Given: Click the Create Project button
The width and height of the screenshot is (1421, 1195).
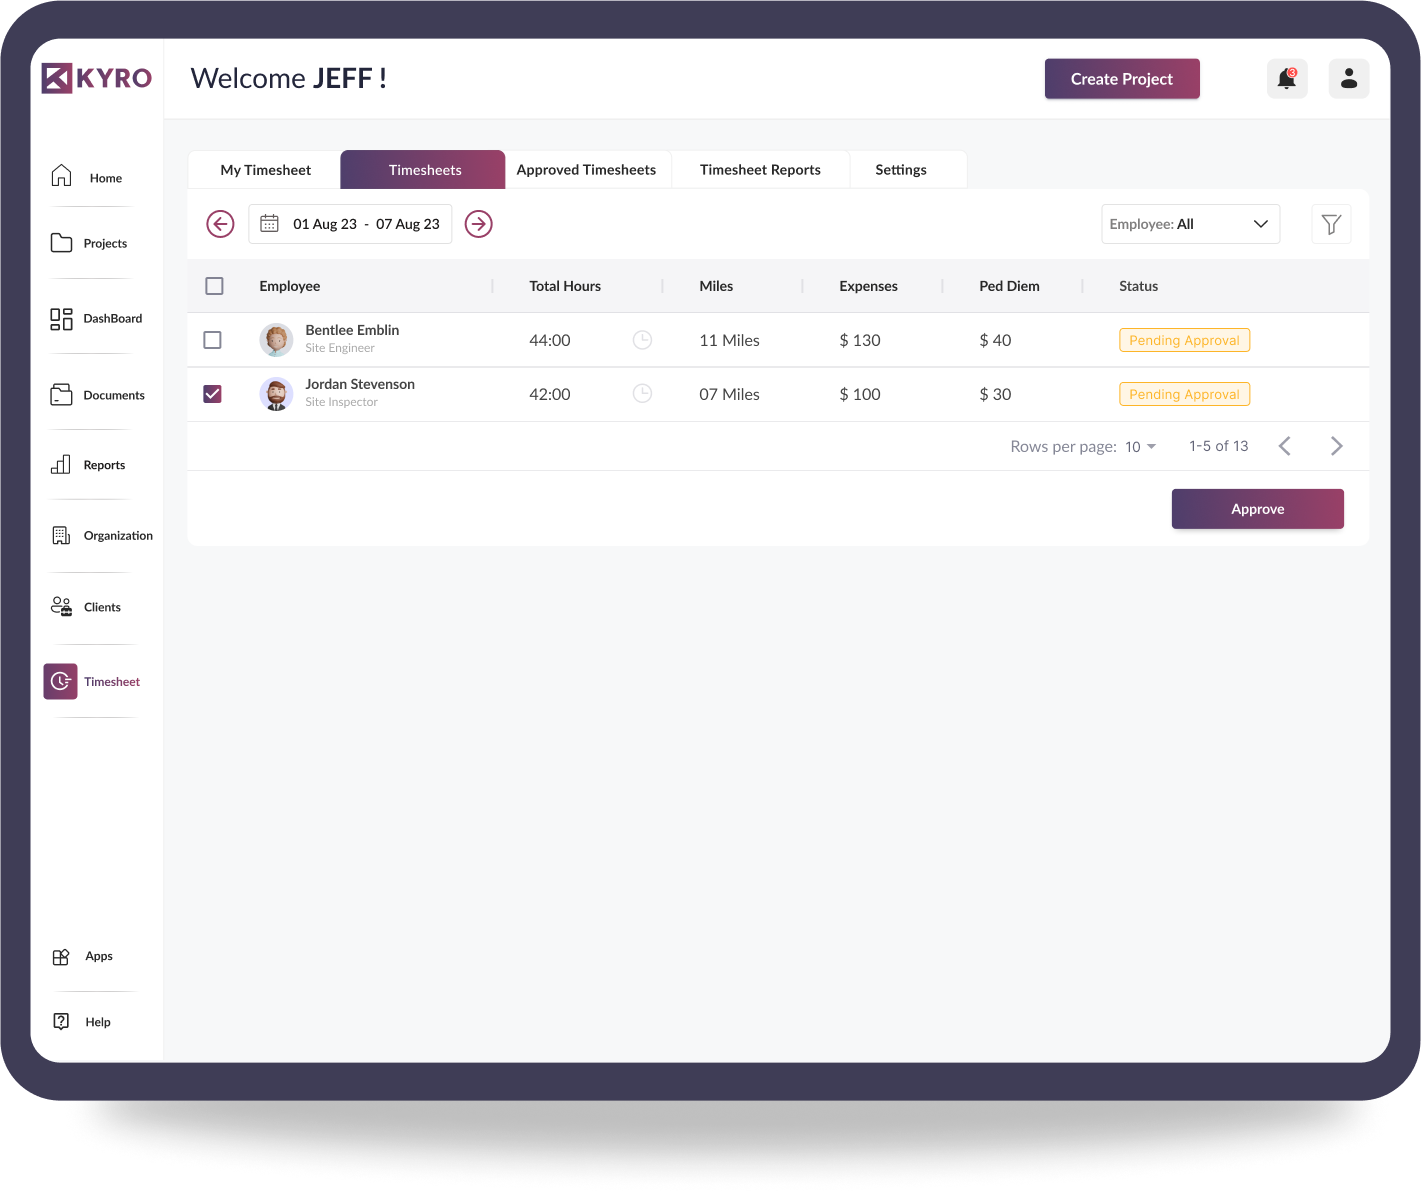Looking at the screenshot, I should 1122,78.
